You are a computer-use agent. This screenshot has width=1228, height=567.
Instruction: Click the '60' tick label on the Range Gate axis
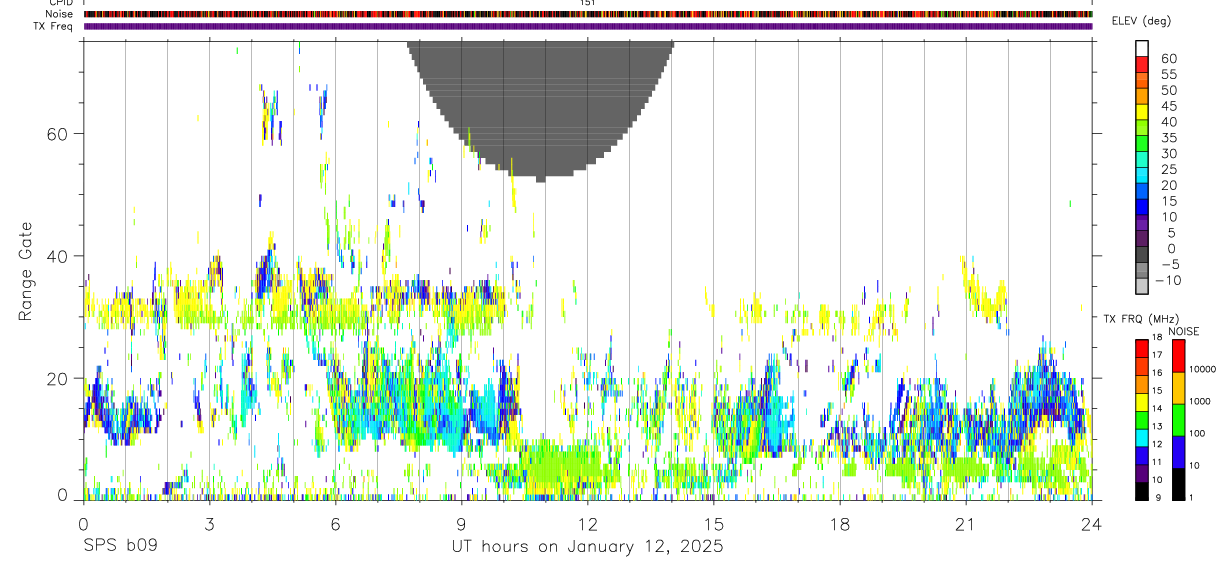point(58,134)
